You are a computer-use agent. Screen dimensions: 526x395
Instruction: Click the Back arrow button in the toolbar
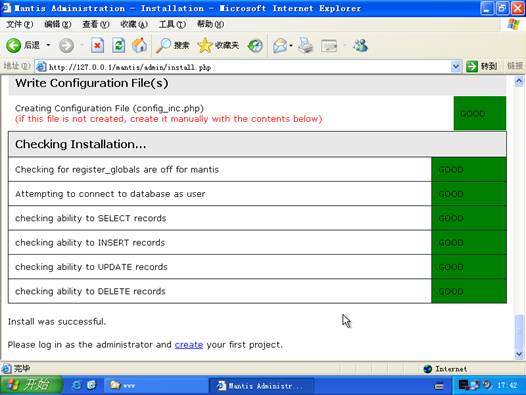13,45
